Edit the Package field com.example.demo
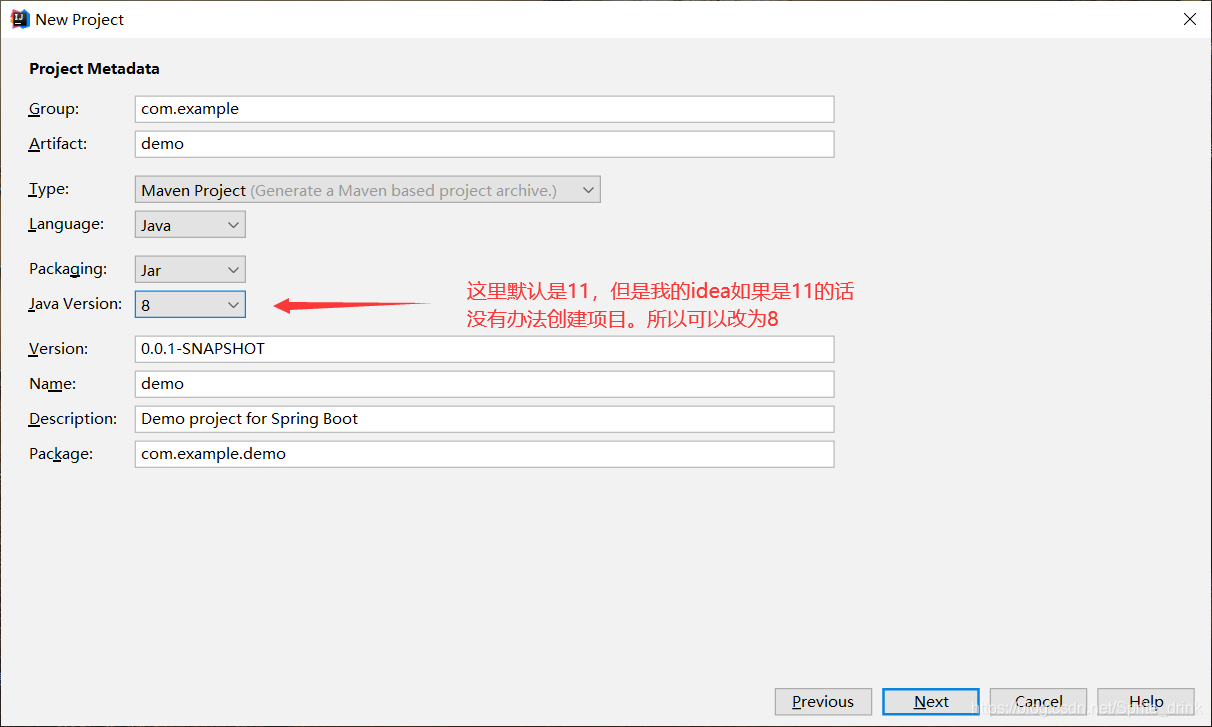 pos(484,454)
